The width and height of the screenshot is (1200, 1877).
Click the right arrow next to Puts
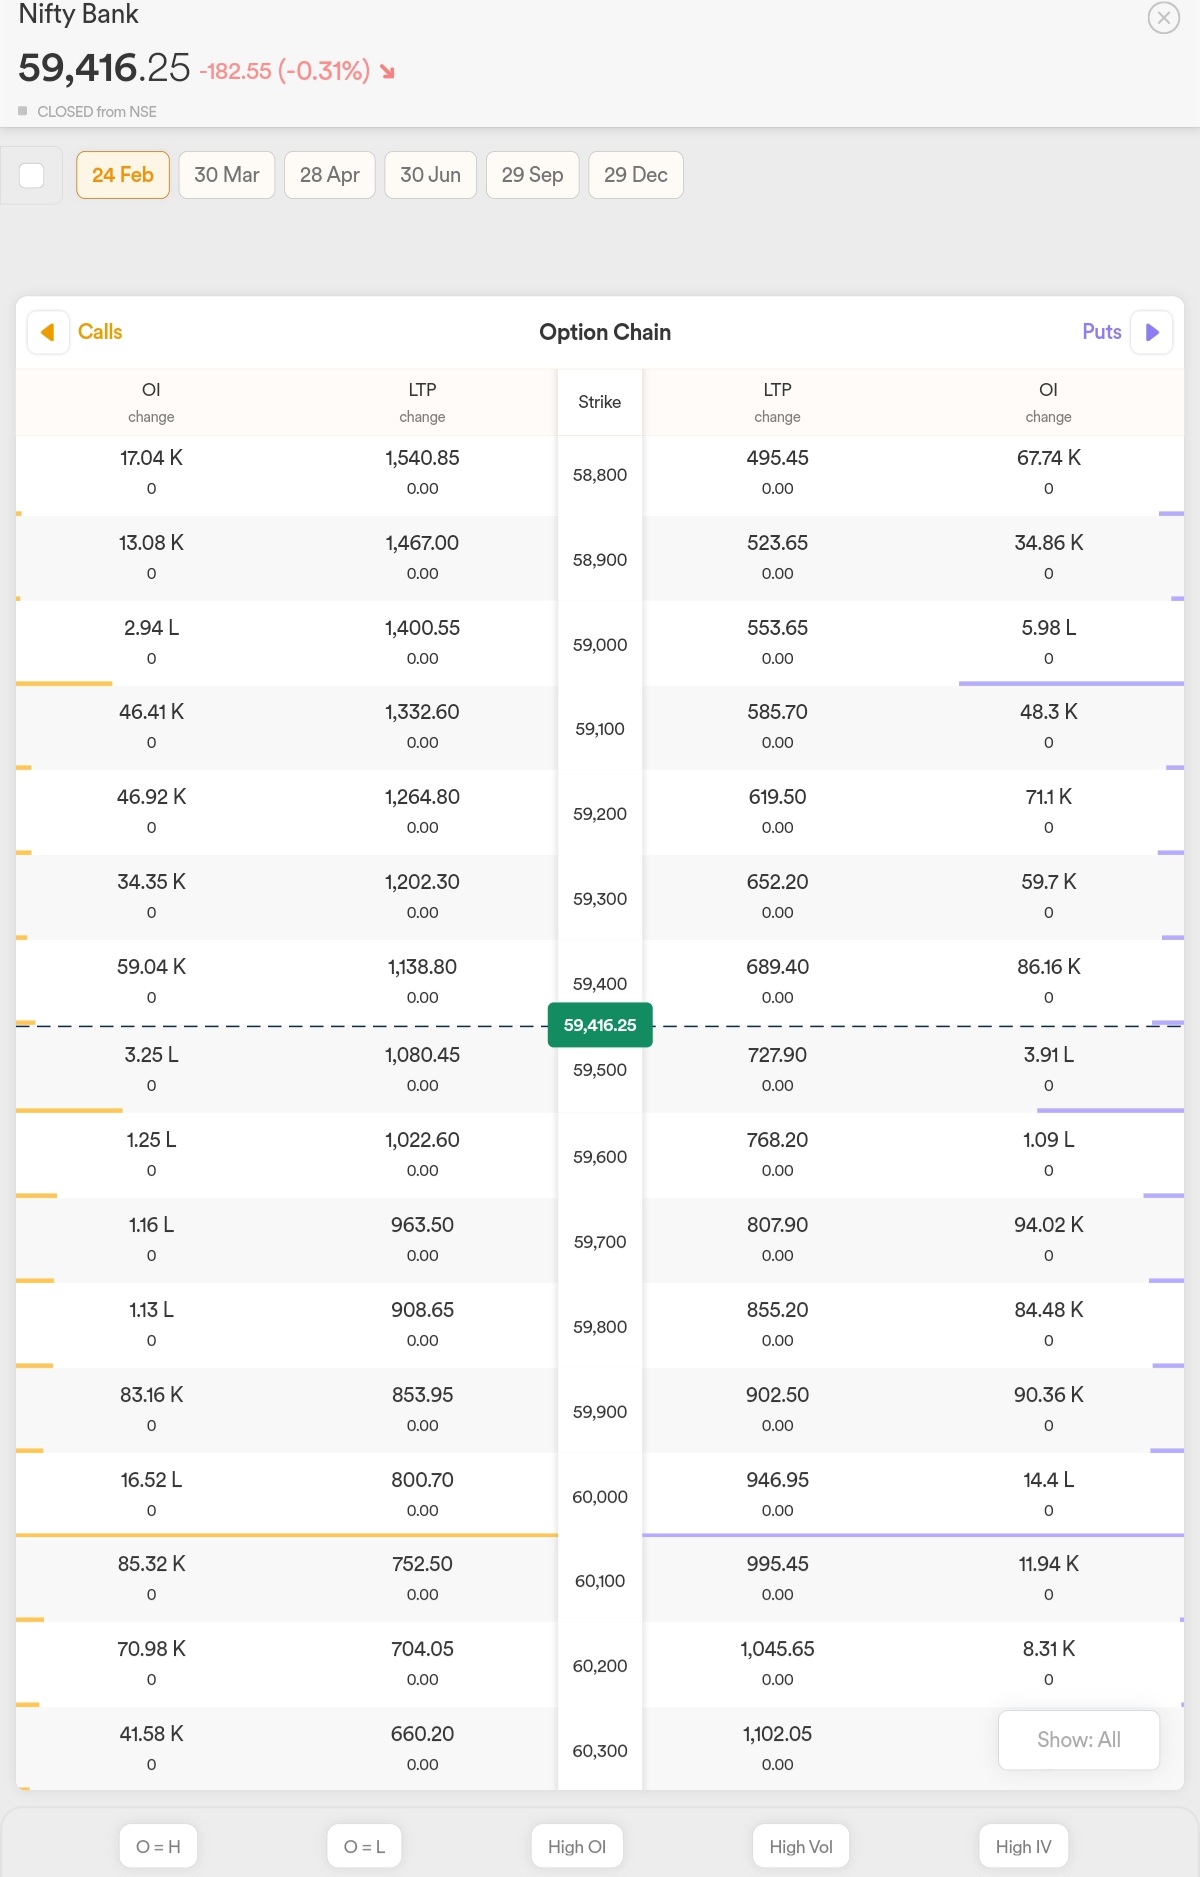1151,332
